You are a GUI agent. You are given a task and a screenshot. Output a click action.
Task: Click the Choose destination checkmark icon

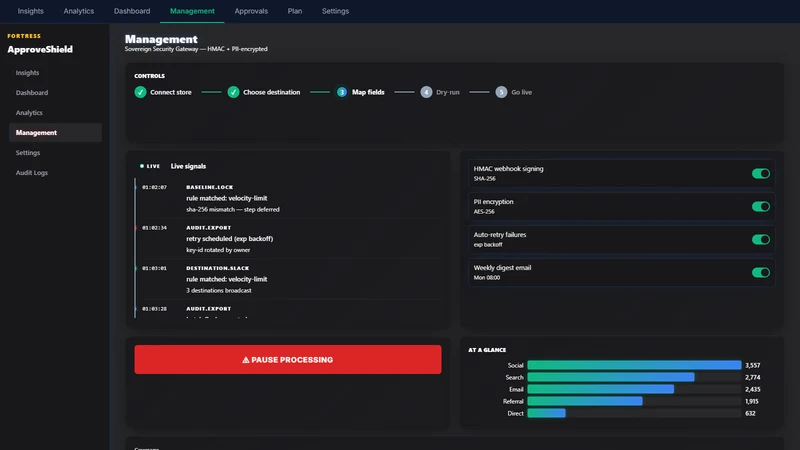[x=233, y=92]
